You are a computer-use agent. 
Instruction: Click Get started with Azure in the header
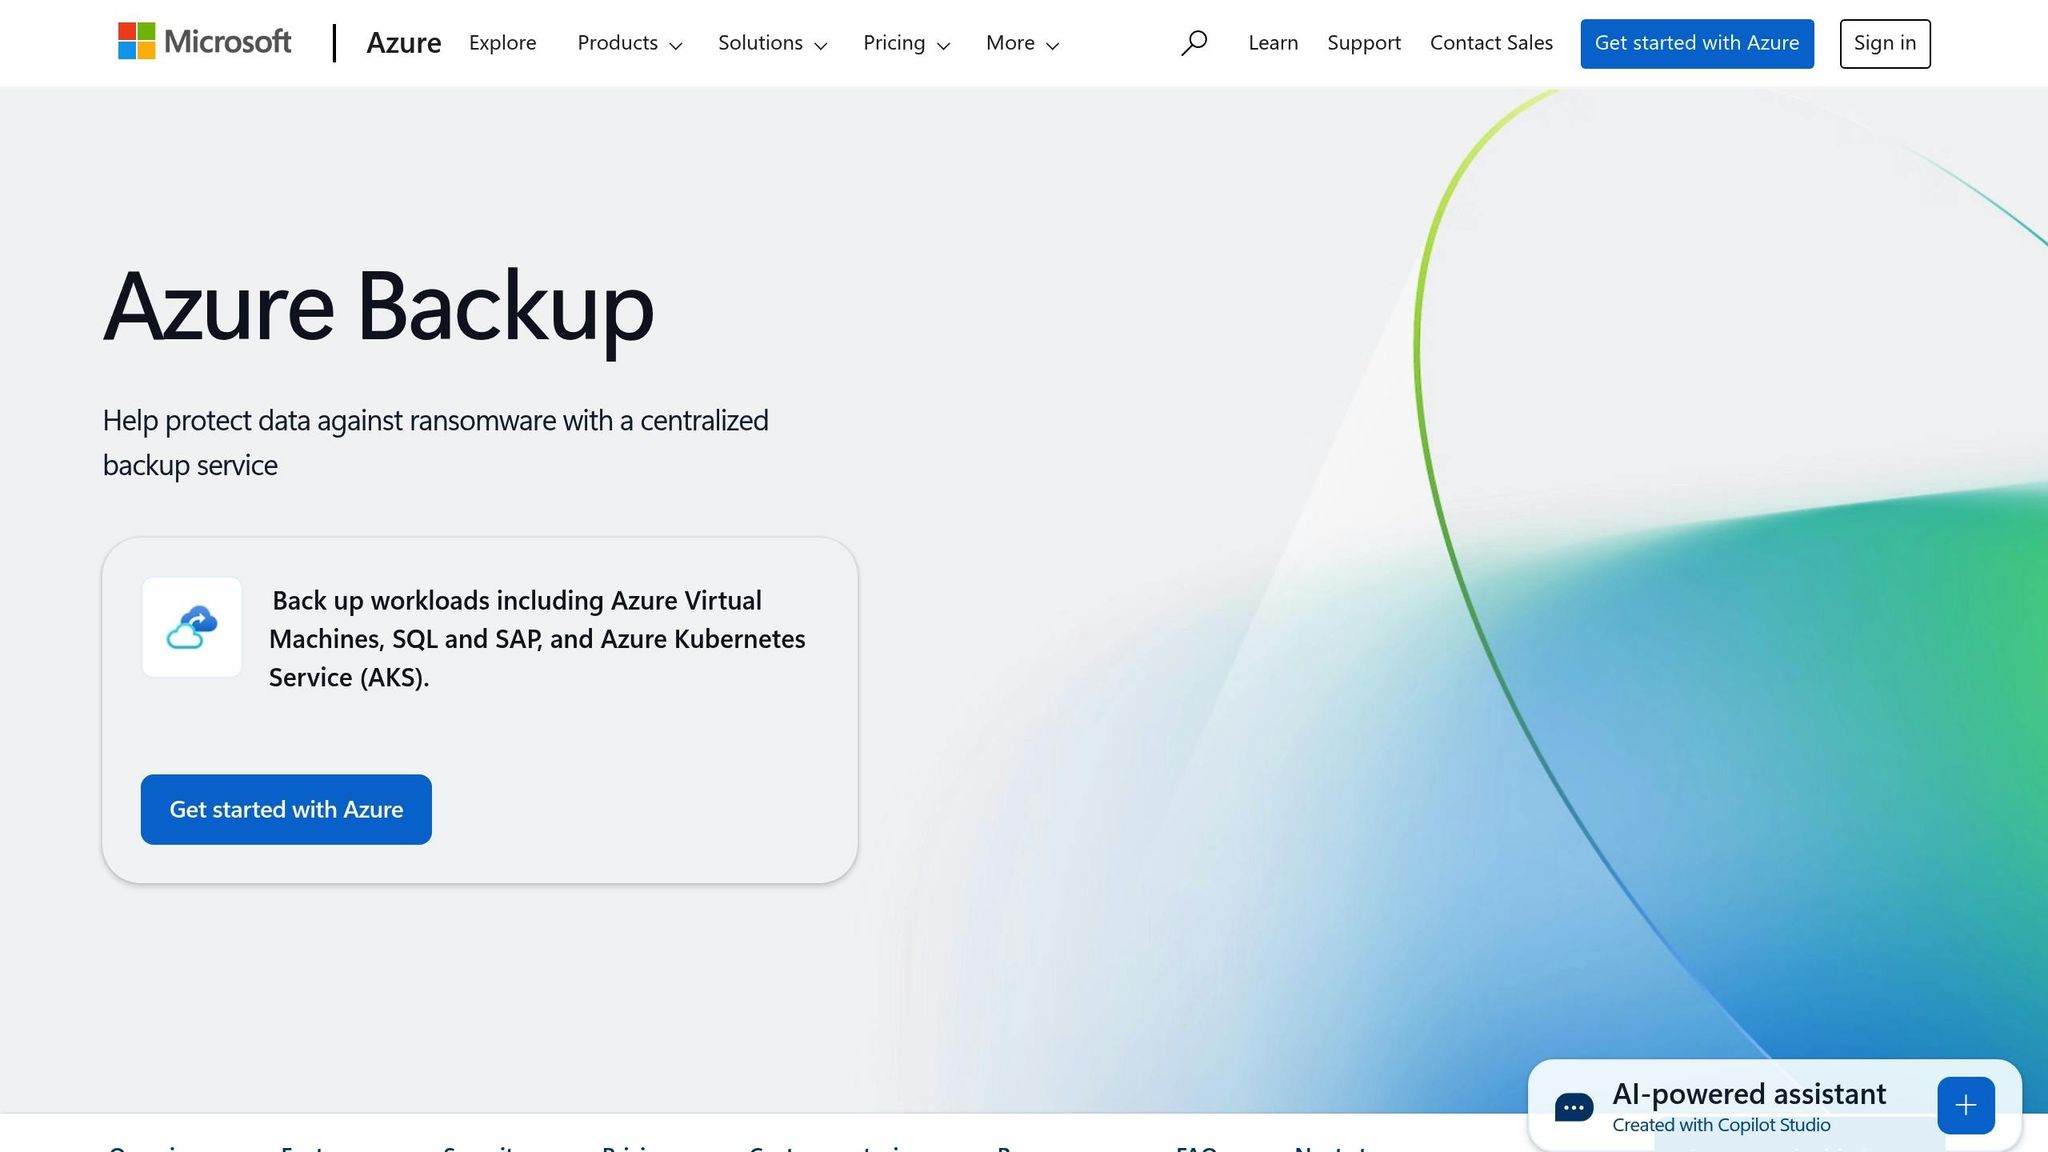pos(1697,43)
